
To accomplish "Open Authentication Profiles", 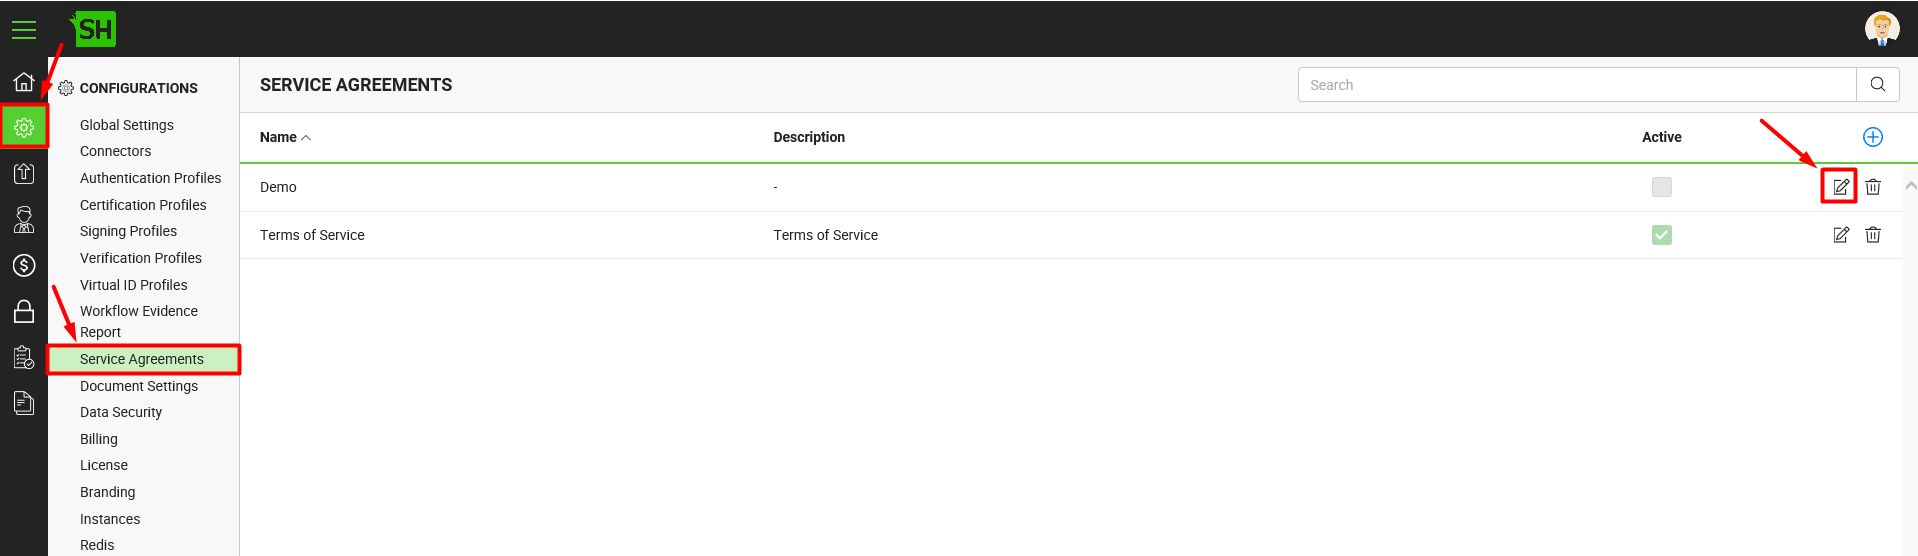I will click(151, 178).
